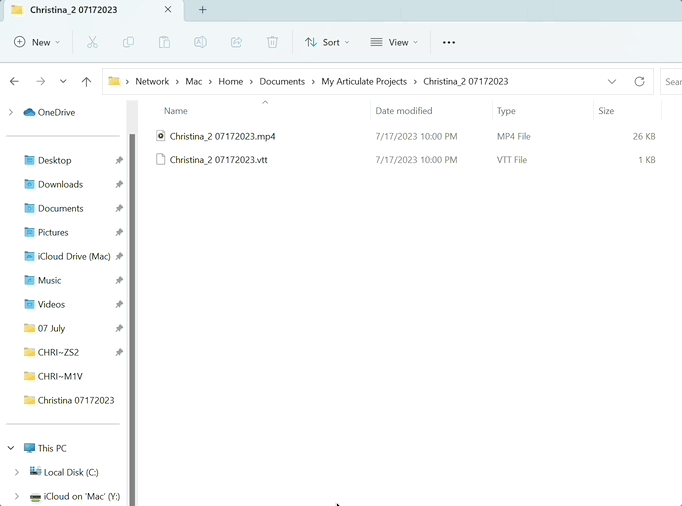The image size is (682, 506).
Task: Click Documents in the address breadcrumb
Action: click(282, 81)
